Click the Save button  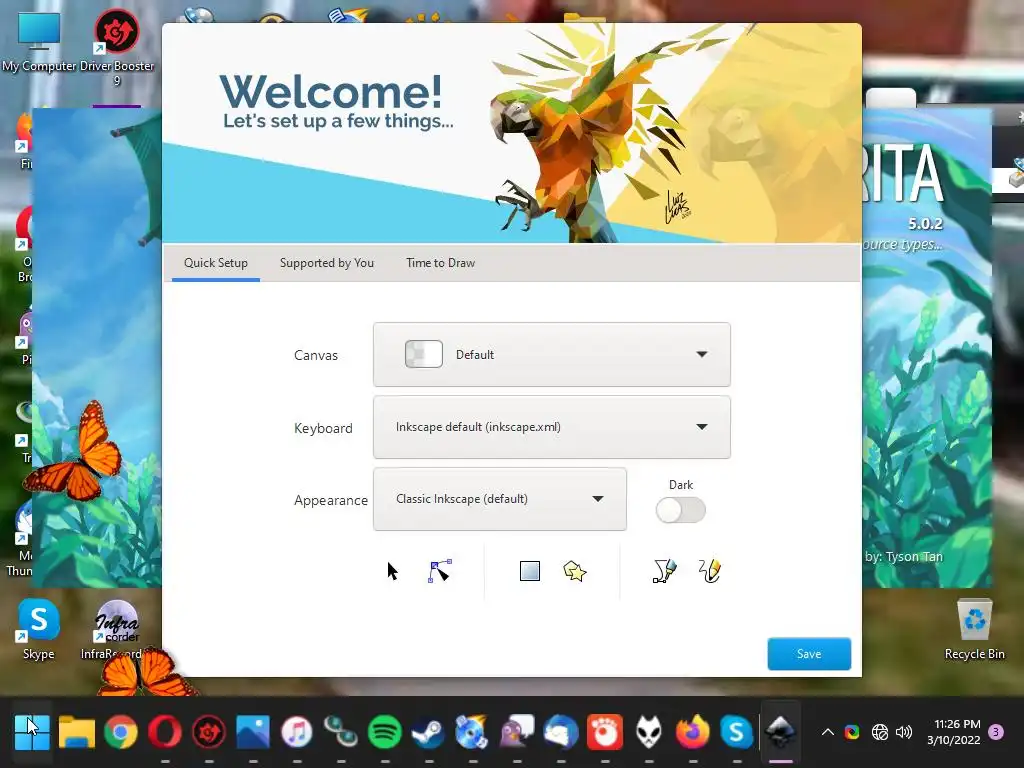pyautogui.click(x=809, y=654)
